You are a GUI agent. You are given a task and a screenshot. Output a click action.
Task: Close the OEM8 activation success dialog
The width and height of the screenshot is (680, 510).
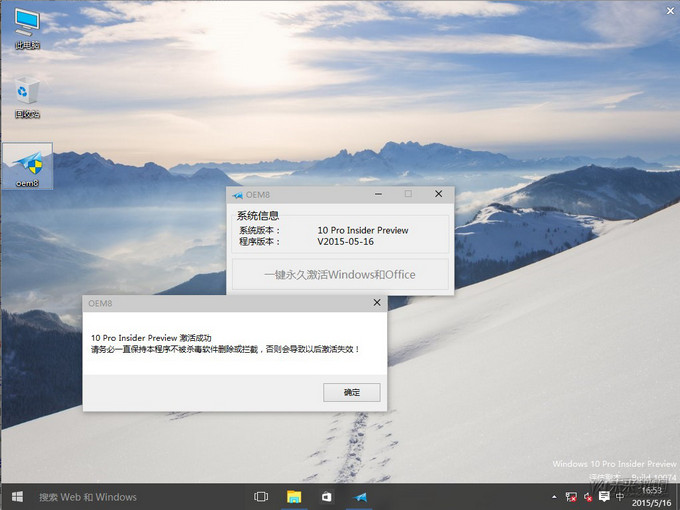click(377, 302)
